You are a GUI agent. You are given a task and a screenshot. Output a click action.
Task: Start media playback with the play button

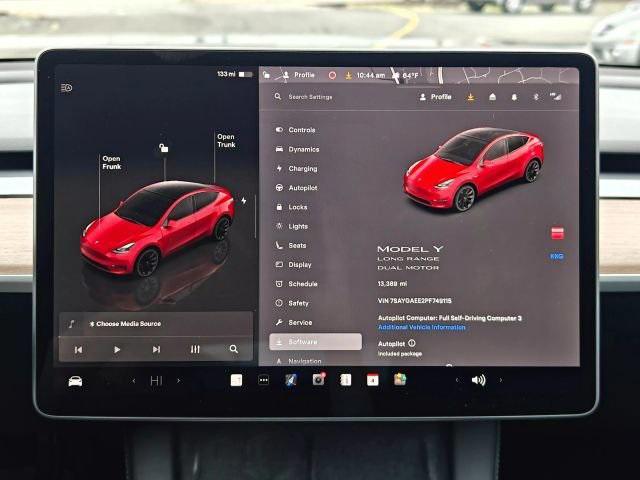point(117,349)
